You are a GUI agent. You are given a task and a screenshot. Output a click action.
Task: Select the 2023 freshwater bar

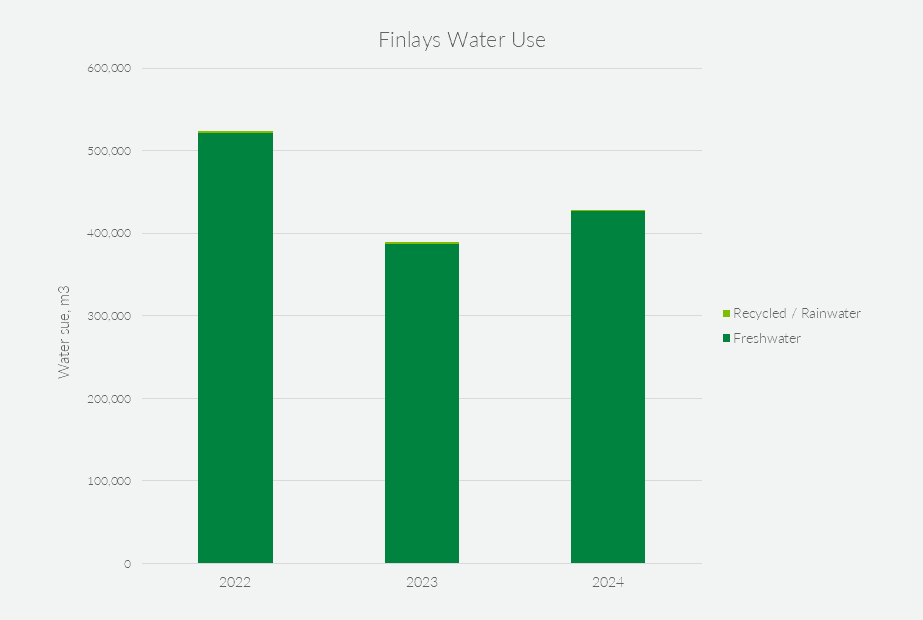tap(422, 403)
